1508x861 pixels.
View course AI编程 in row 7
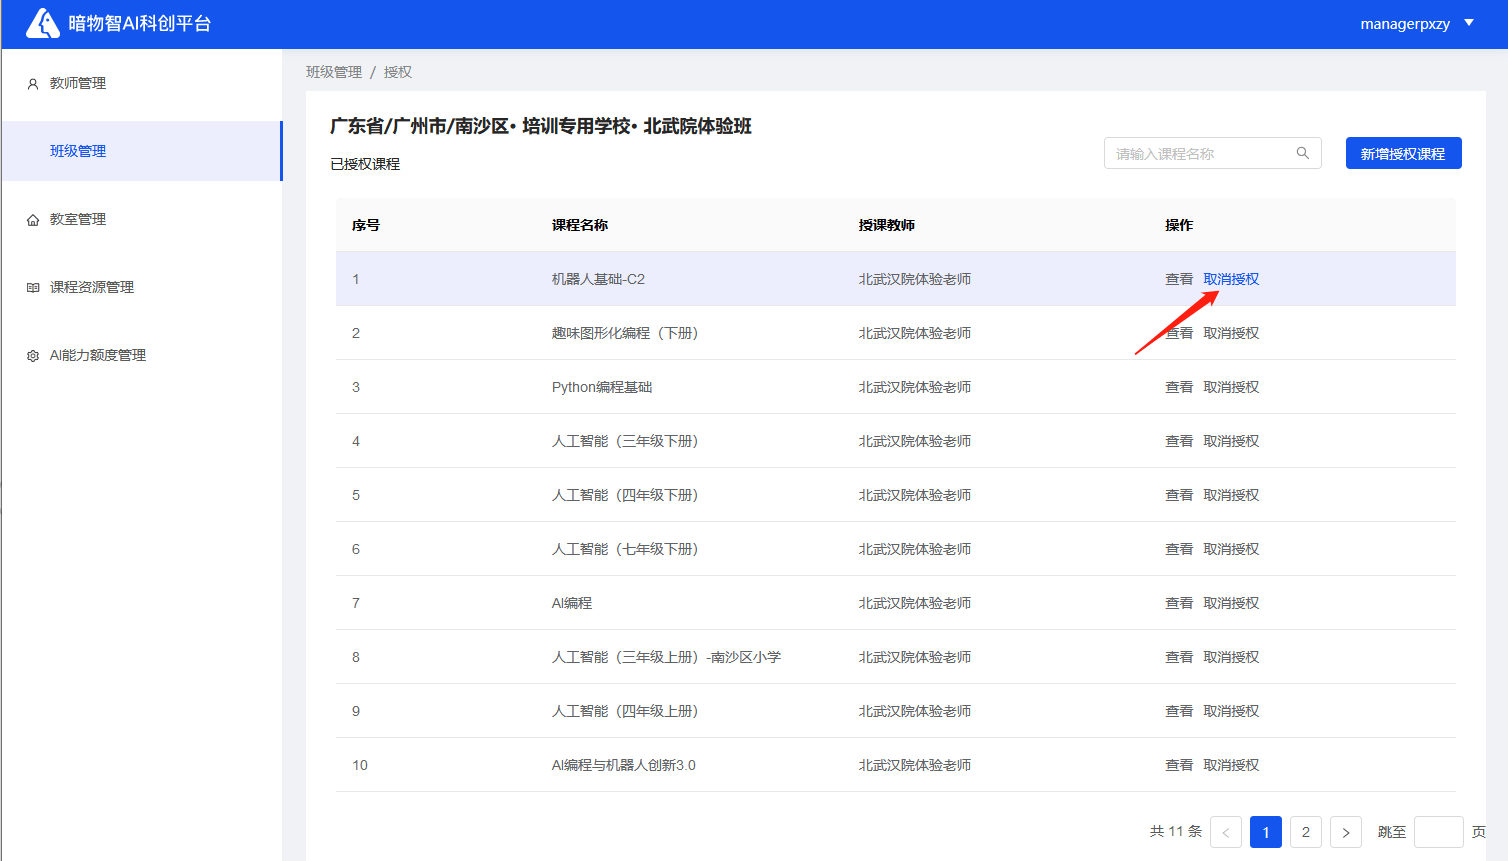[x=1179, y=603]
